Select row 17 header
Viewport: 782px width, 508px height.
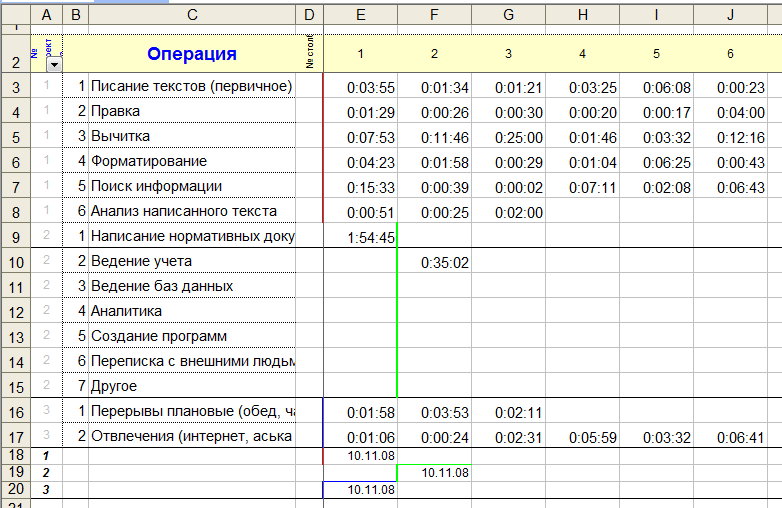coord(15,436)
